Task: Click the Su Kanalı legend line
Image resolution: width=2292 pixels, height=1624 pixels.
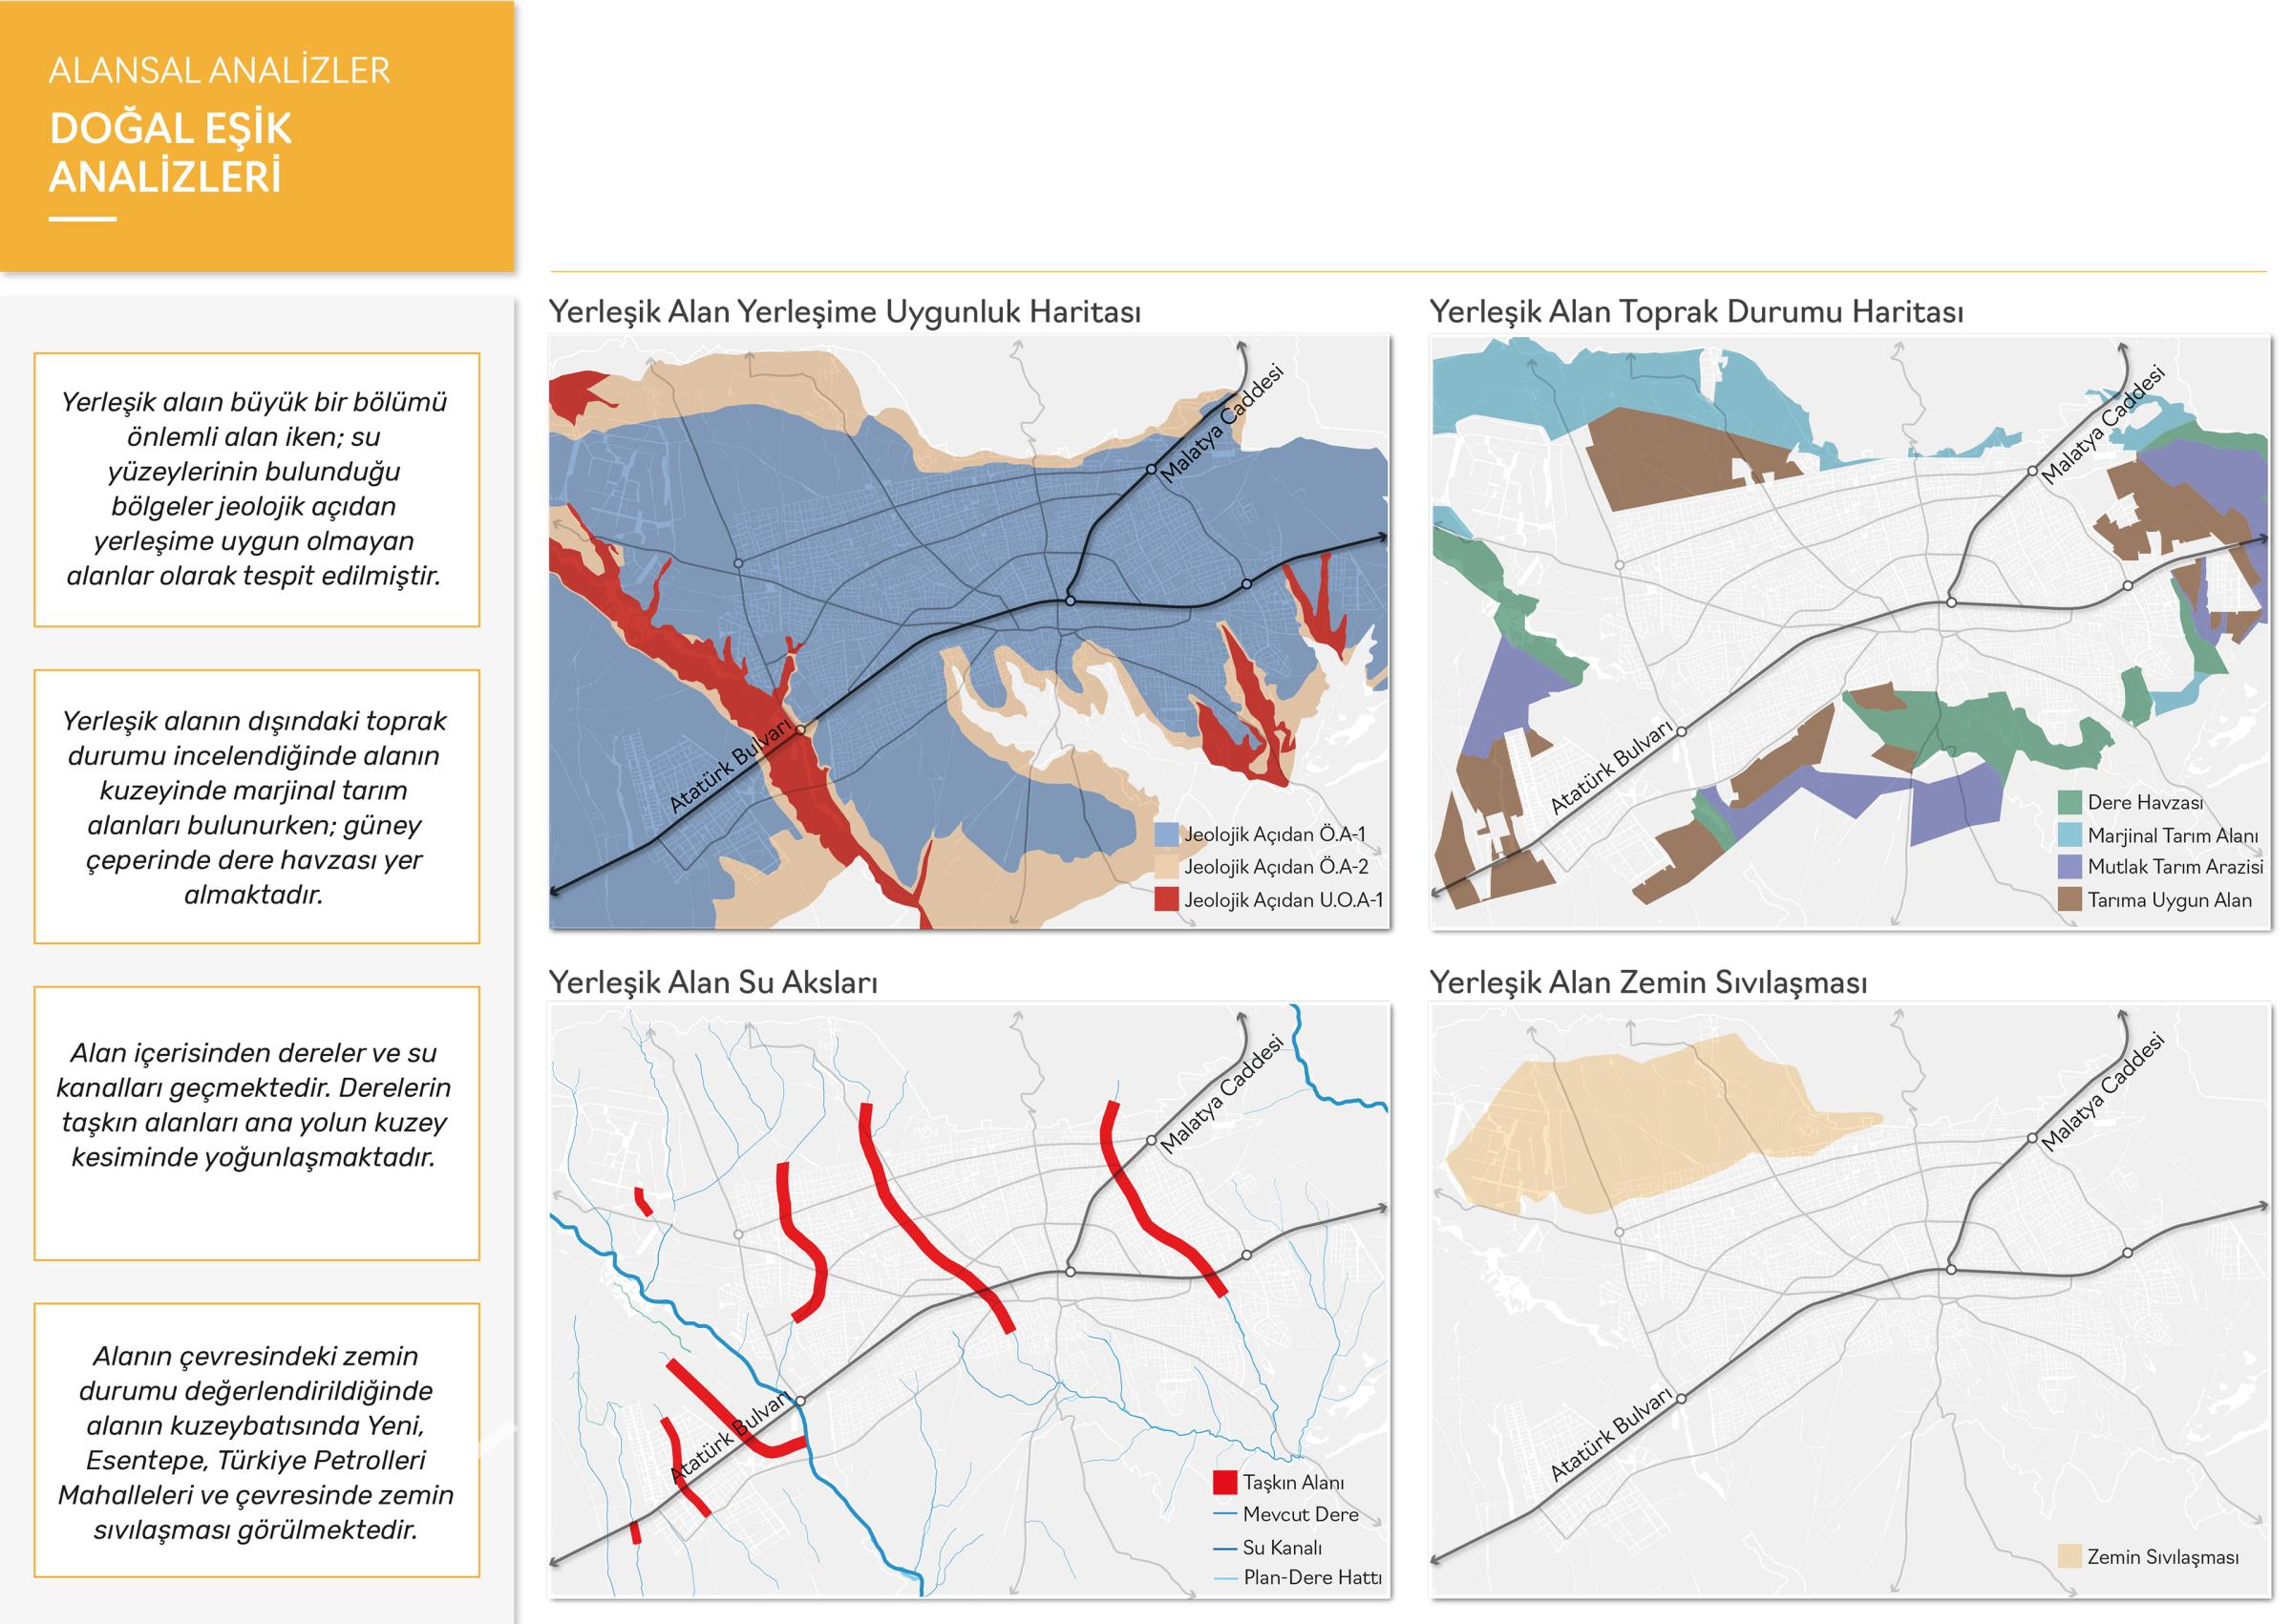Action: pos(1225,1547)
